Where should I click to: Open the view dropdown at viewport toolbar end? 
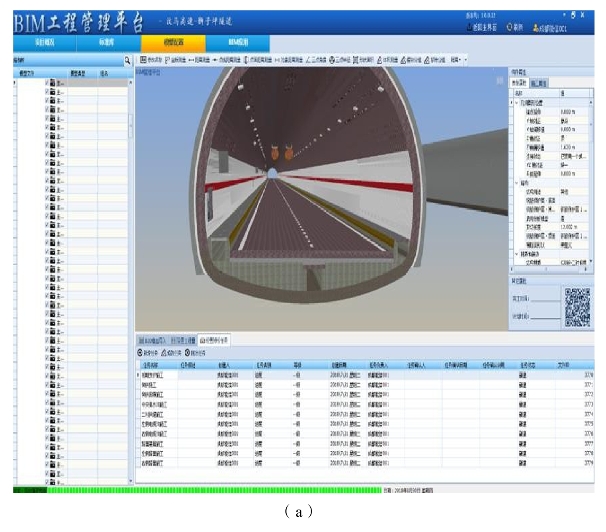point(456,60)
